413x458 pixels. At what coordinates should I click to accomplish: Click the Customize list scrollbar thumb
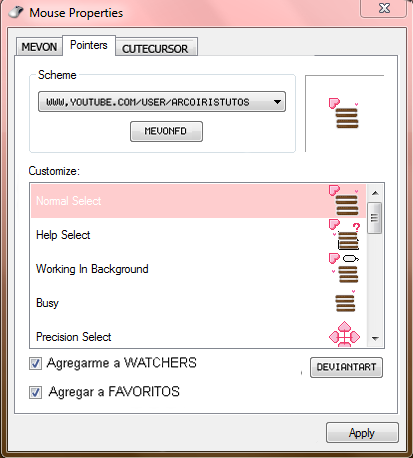point(375,218)
